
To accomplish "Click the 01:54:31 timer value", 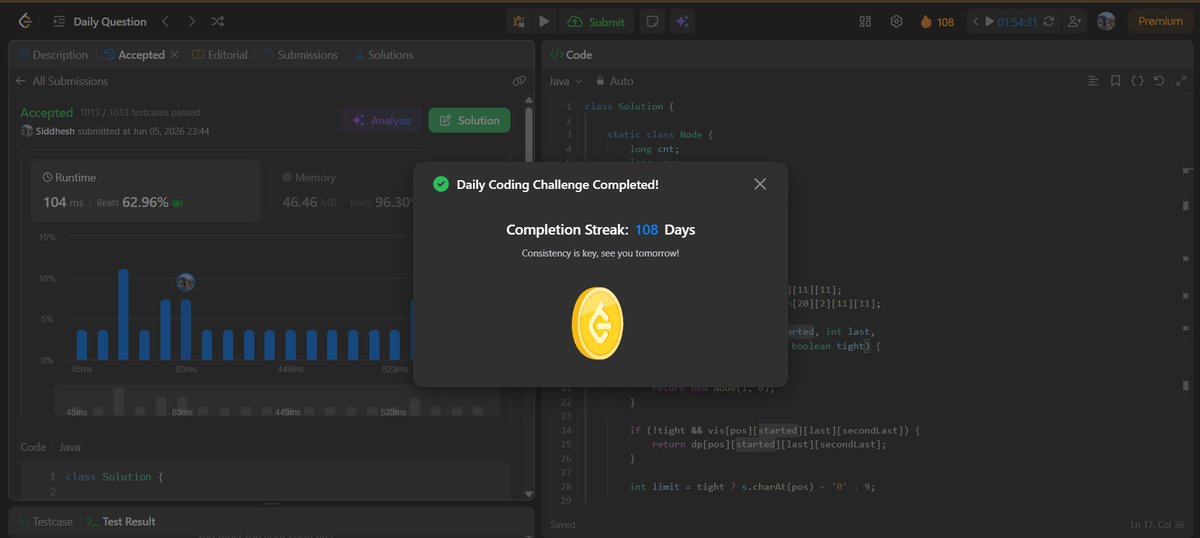I will click(1017, 21).
